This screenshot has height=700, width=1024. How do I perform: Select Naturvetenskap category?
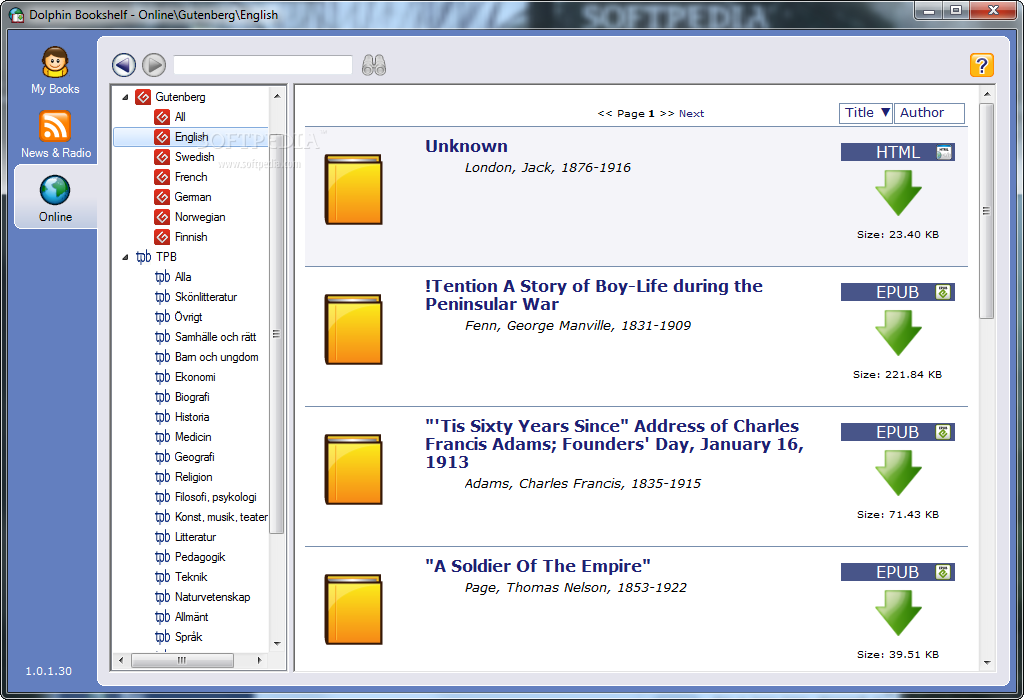(212, 597)
